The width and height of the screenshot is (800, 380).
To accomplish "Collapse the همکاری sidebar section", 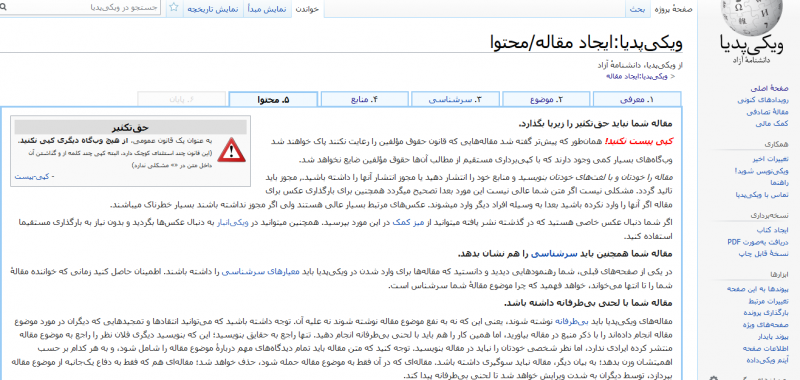I will [777, 144].
